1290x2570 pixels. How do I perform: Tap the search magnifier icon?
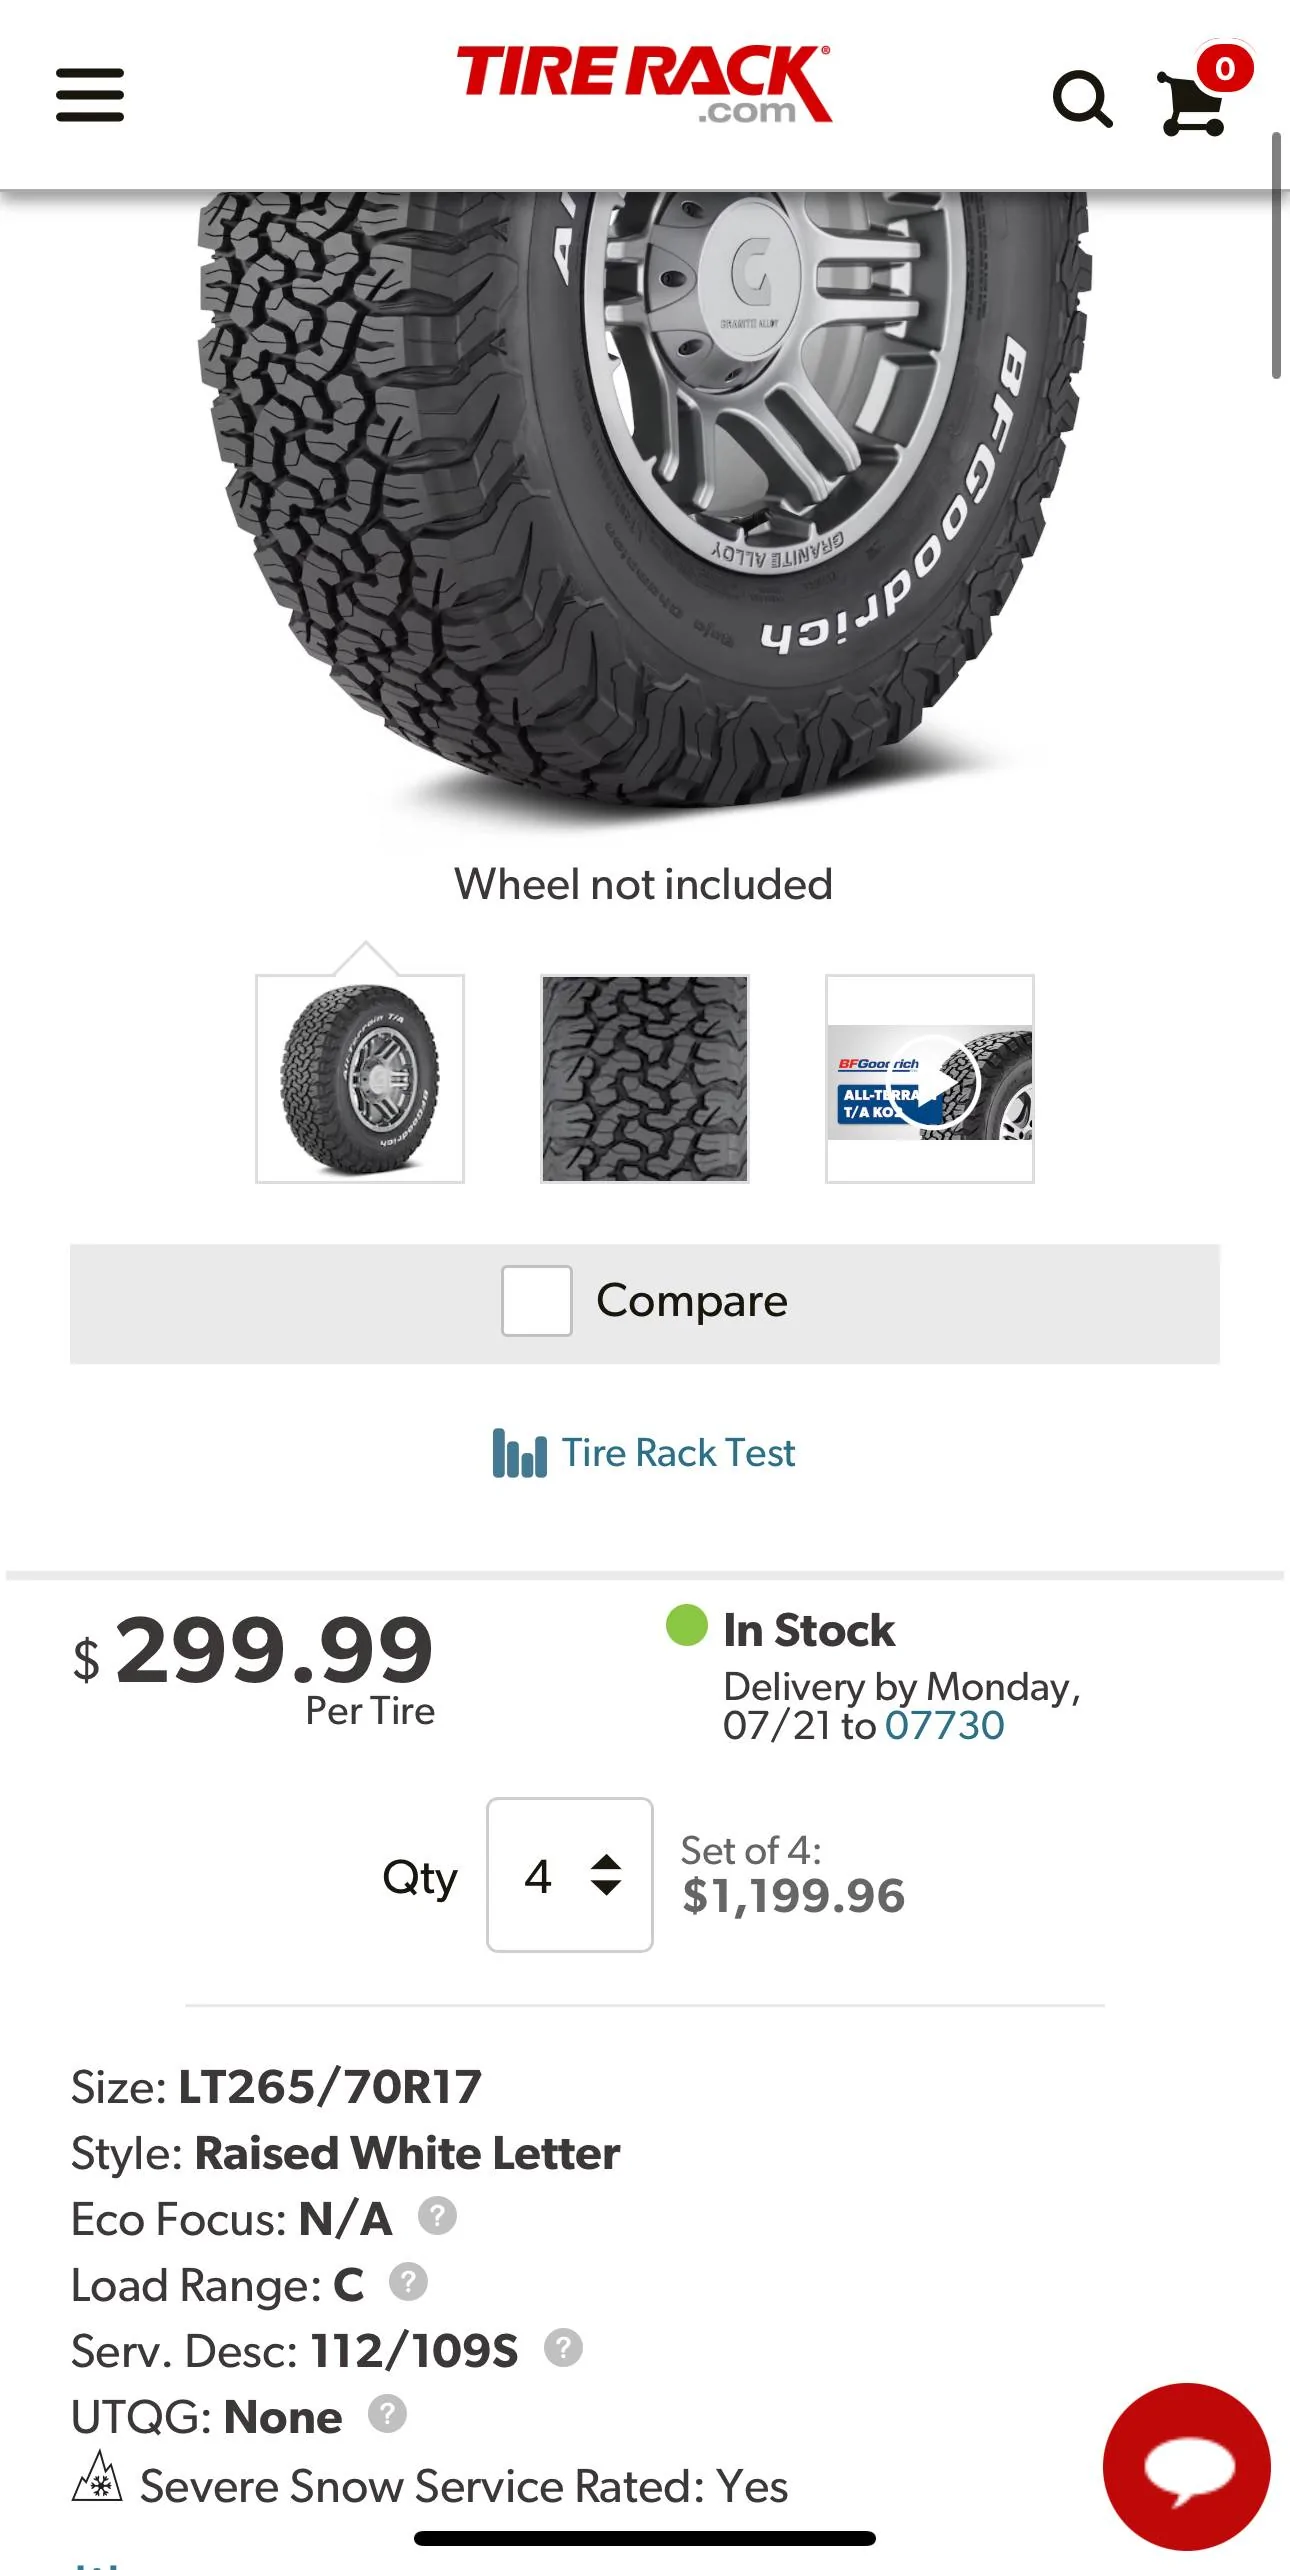1082,99
